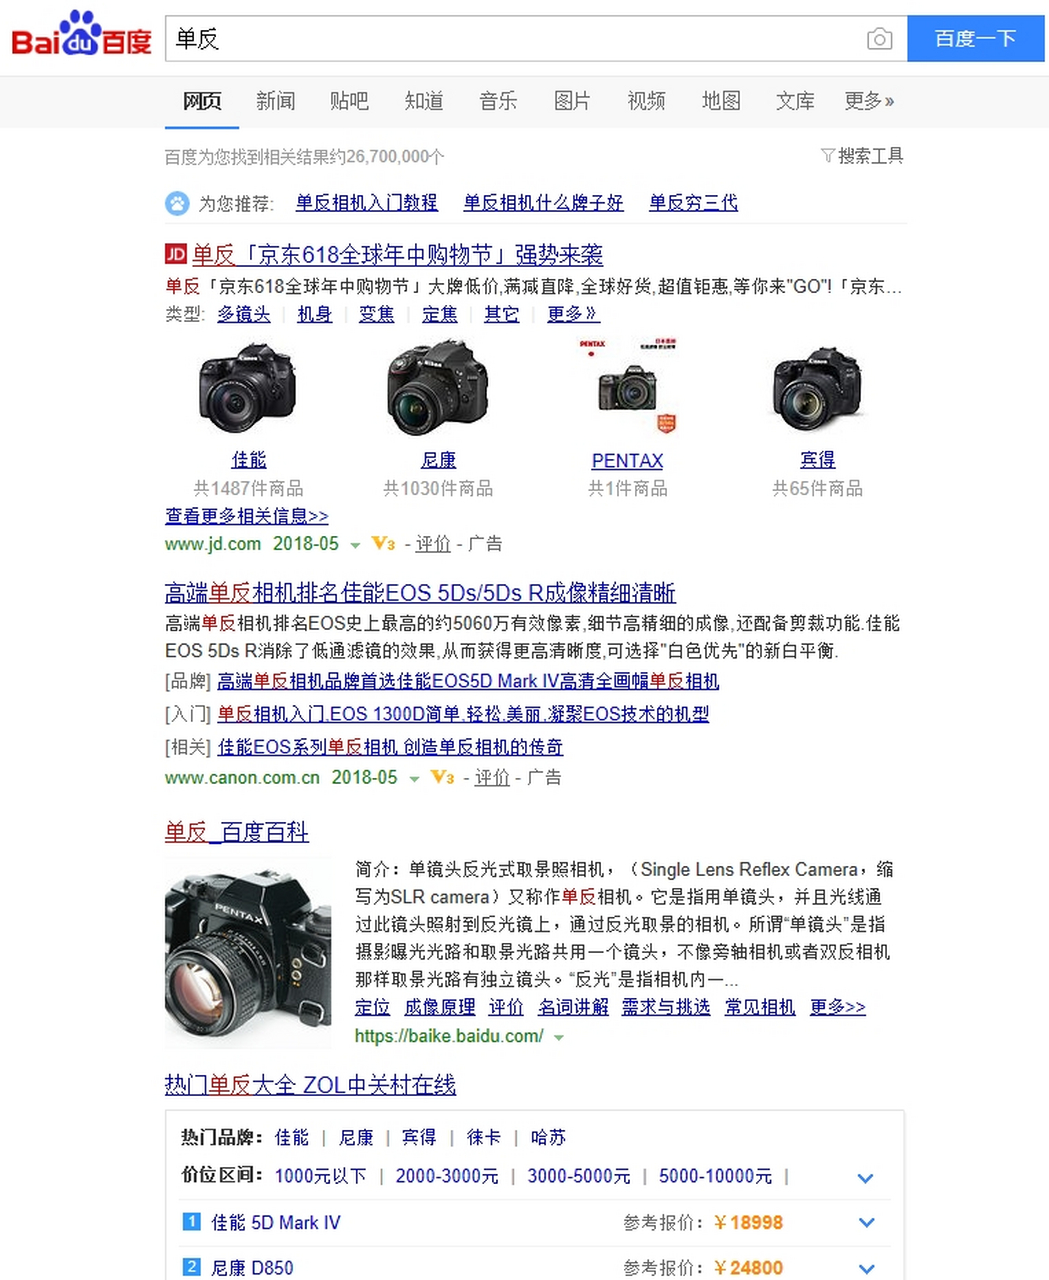
Task: Select 2000-3000元 price range
Action: point(447,1176)
